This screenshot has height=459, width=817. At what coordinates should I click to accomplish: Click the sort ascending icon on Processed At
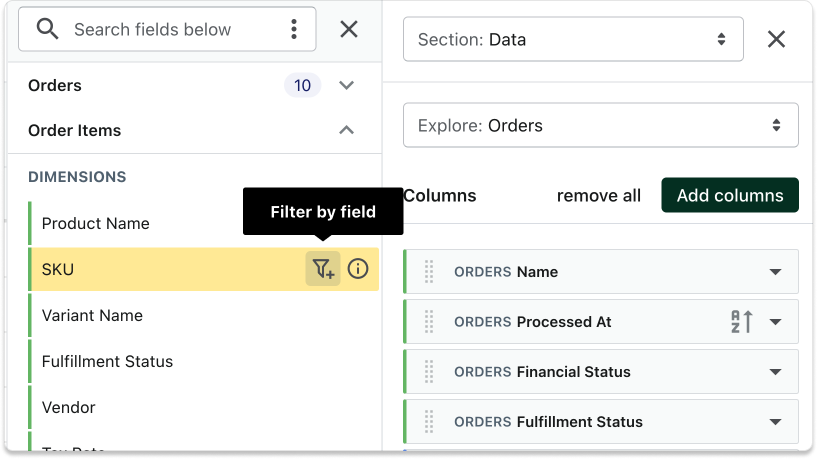[x=741, y=322]
